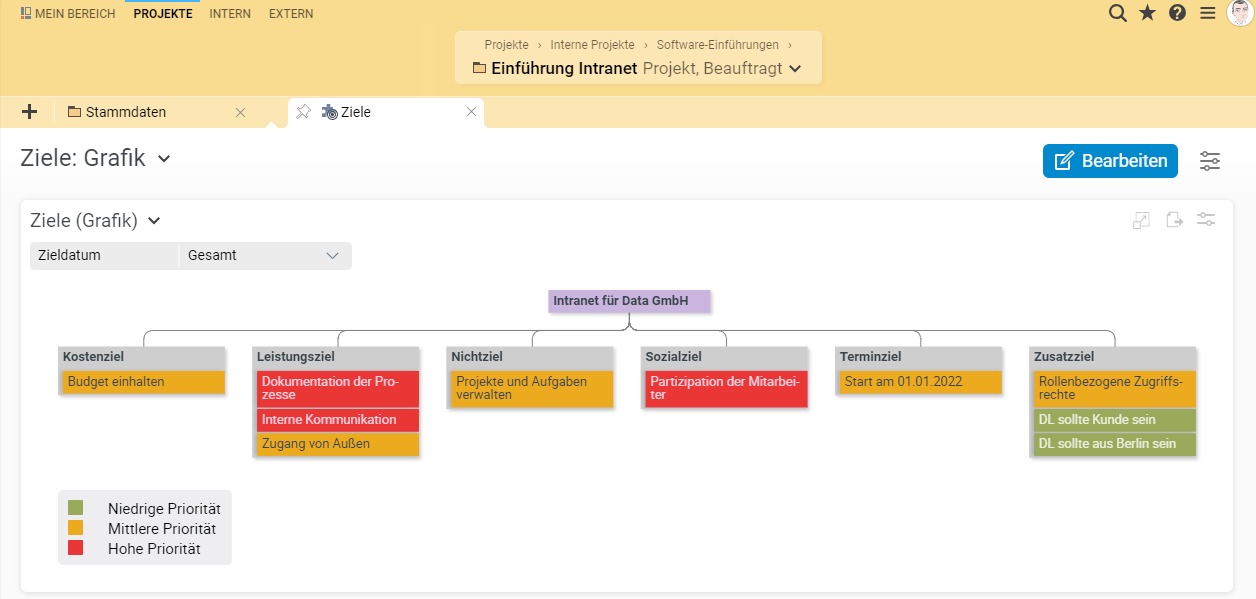Screen dimensions: 1256x599
Task: Export the Ziele (Grafik) widget
Action: pyautogui.click(x=1174, y=220)
